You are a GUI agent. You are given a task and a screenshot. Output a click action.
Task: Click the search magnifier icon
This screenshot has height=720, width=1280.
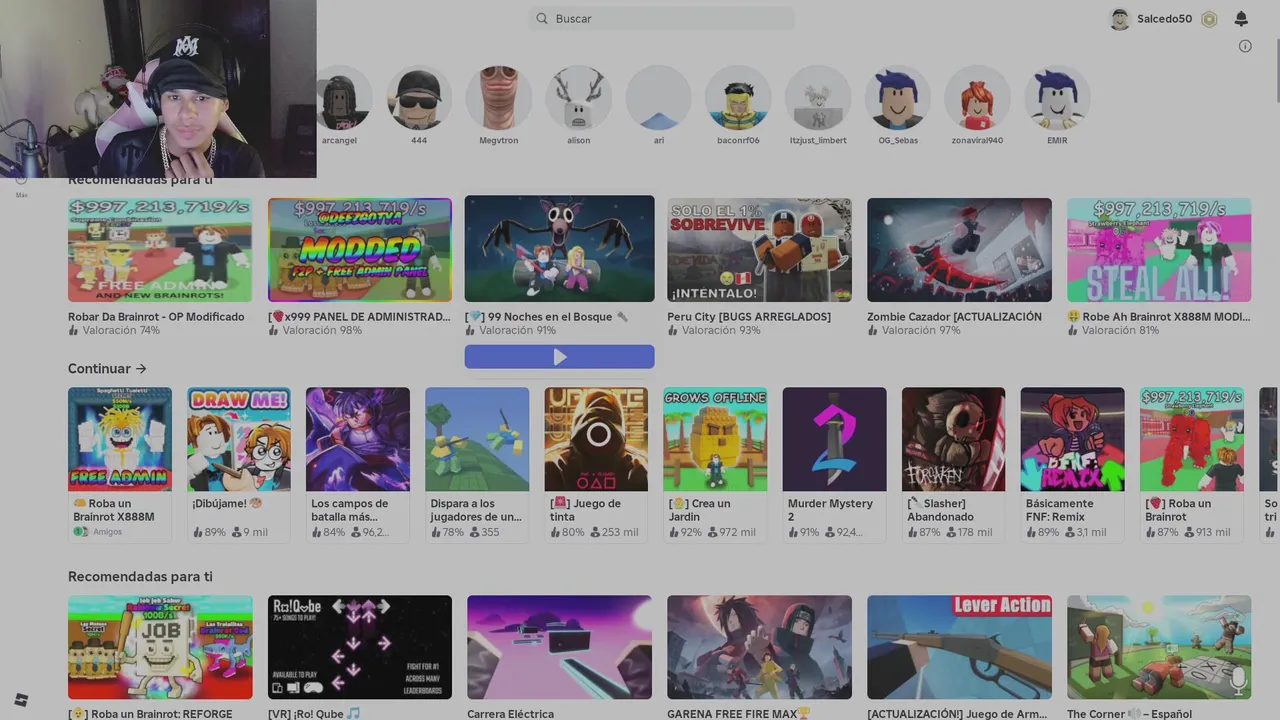[x=542, y=19]
